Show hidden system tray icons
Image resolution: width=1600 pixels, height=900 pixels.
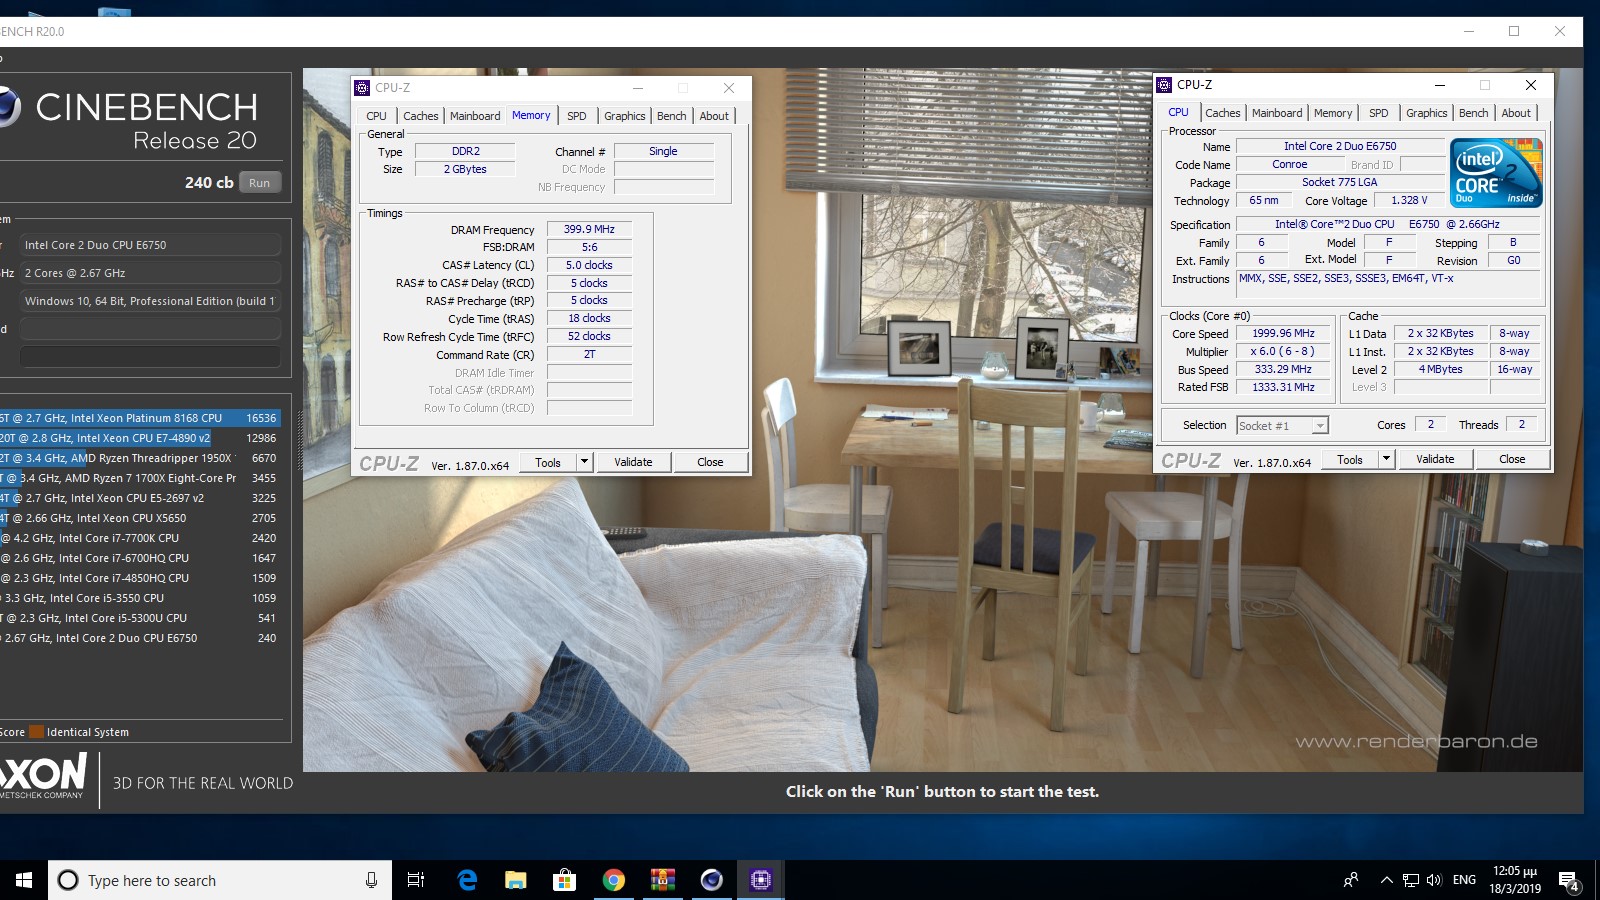[1386, 880]
